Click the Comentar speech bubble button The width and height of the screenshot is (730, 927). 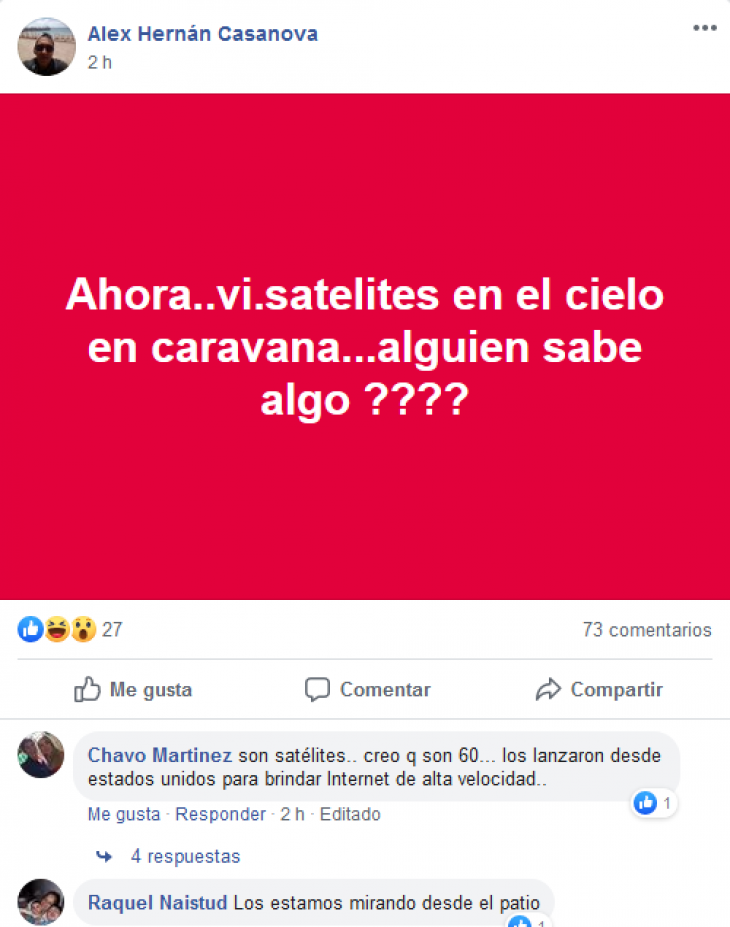click(x=368, y=689)
